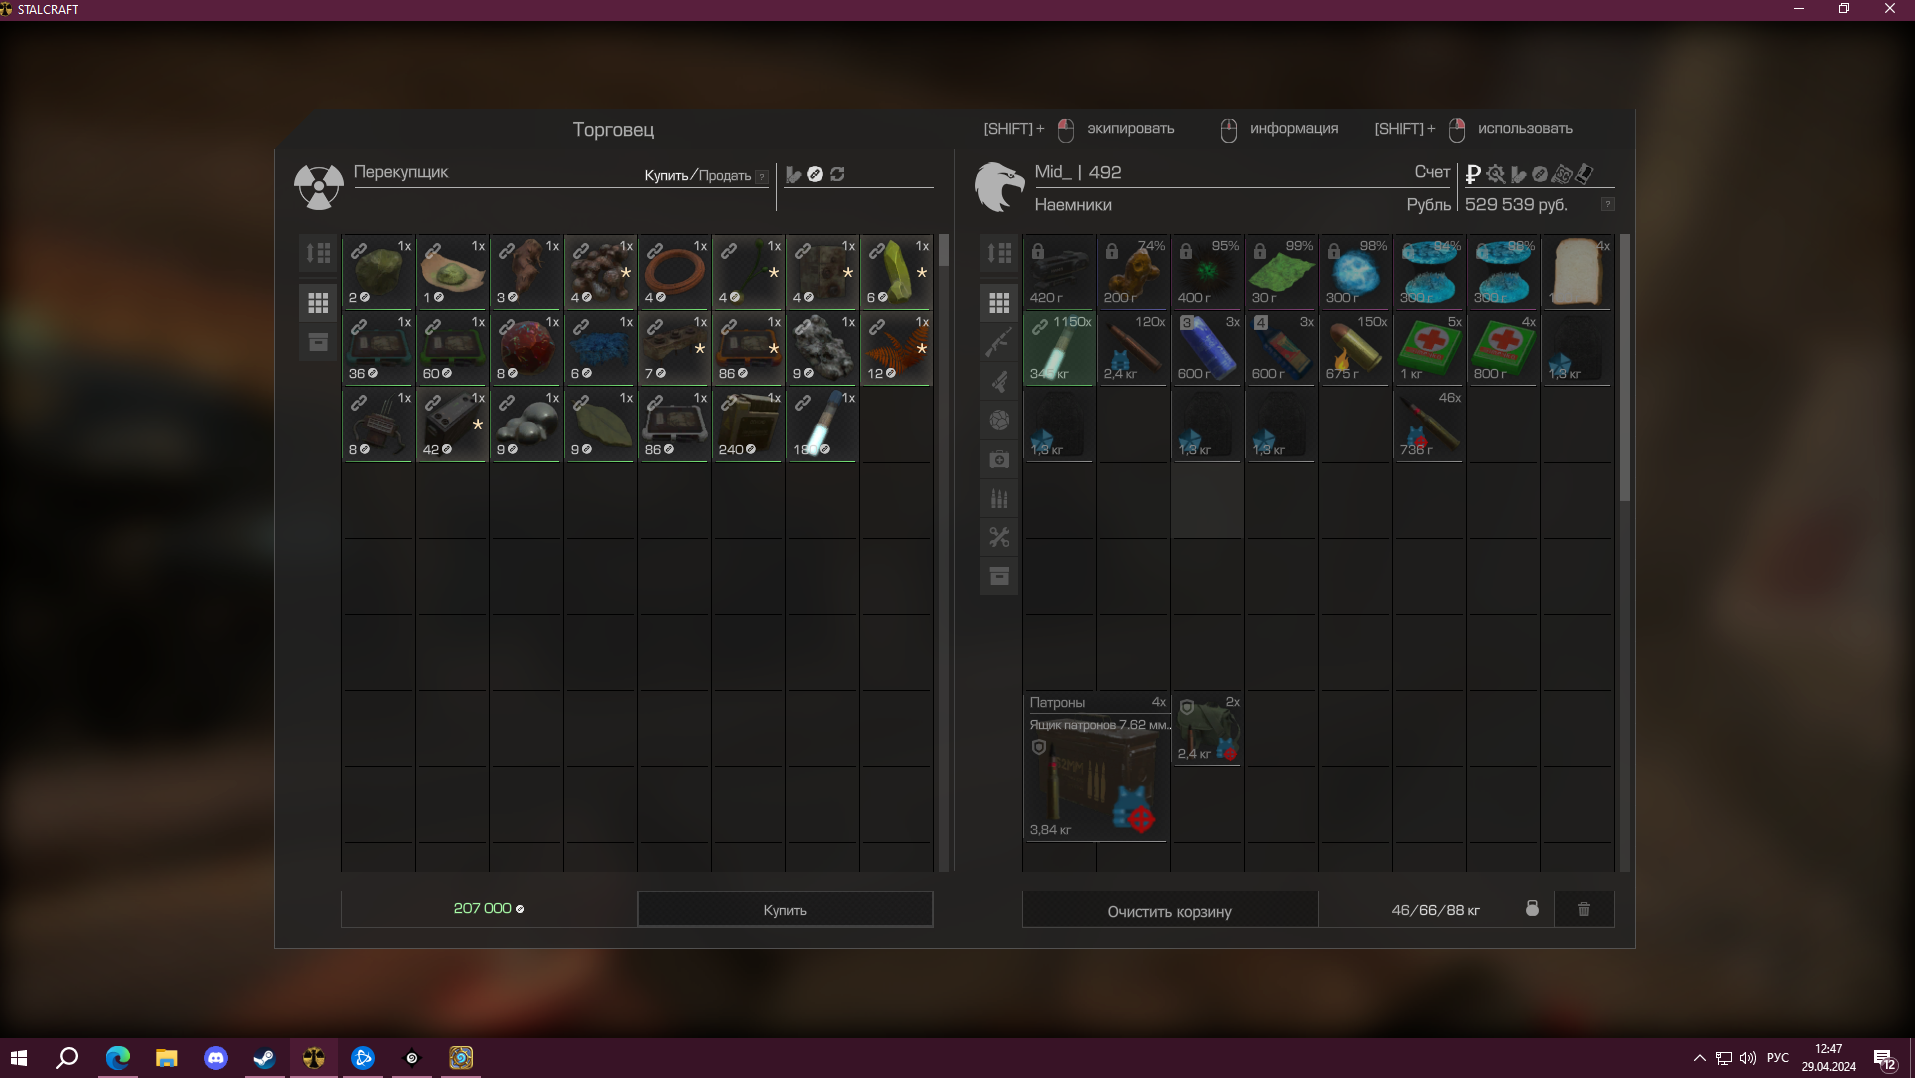The image size is (1915, 1078).
Task: Select the 7.62 ammo box Патроны item
Action: point(1096,767)
